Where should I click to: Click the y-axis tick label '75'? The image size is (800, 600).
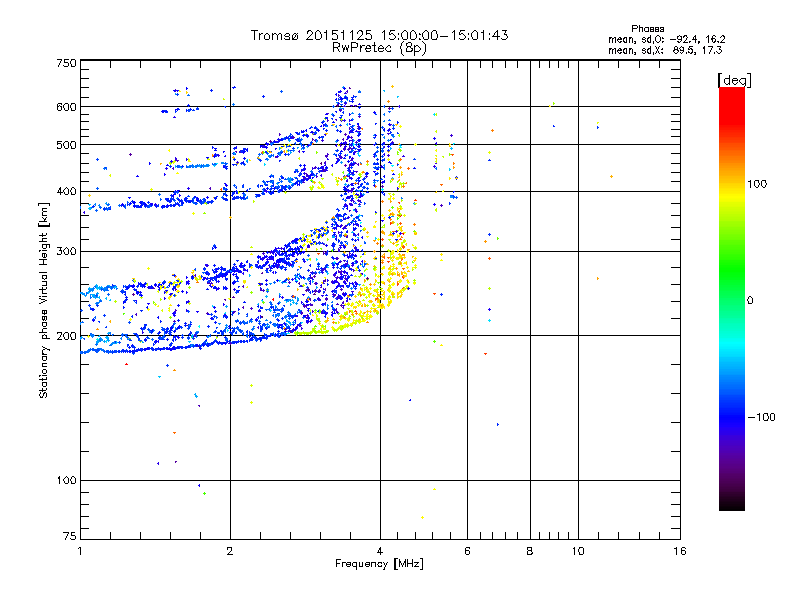click(x=70, y=536)
